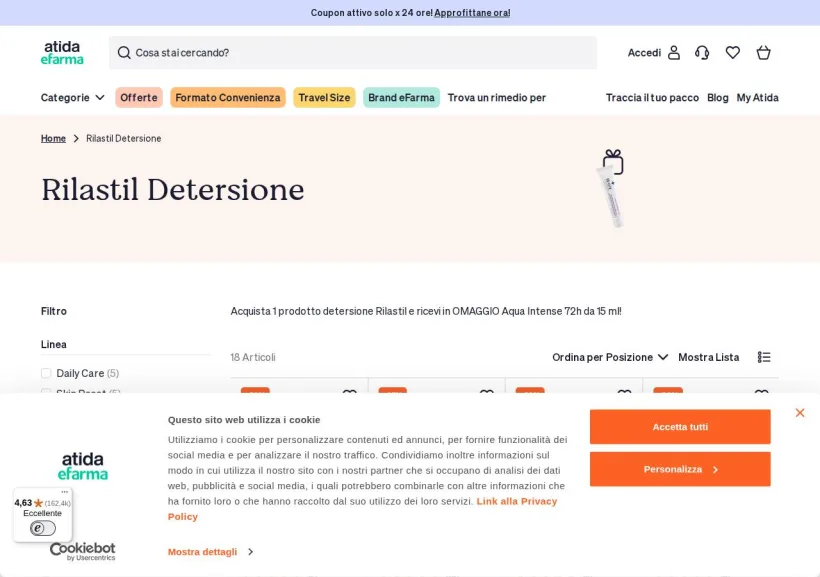Open customer support headset icon
Image resolution: width=820 pixels, height=577 pixels.
tap(702, 52)
